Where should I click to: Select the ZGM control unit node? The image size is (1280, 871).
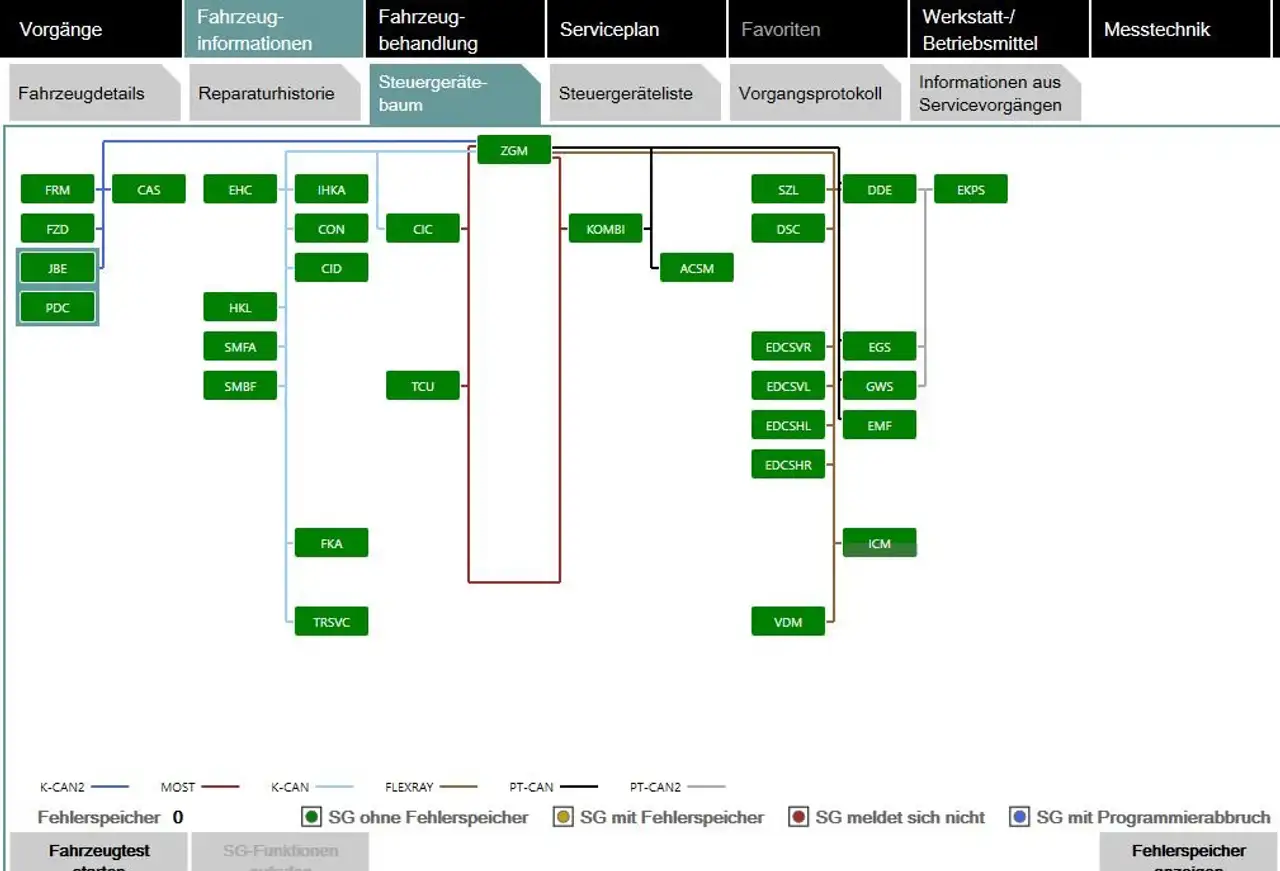514,150
